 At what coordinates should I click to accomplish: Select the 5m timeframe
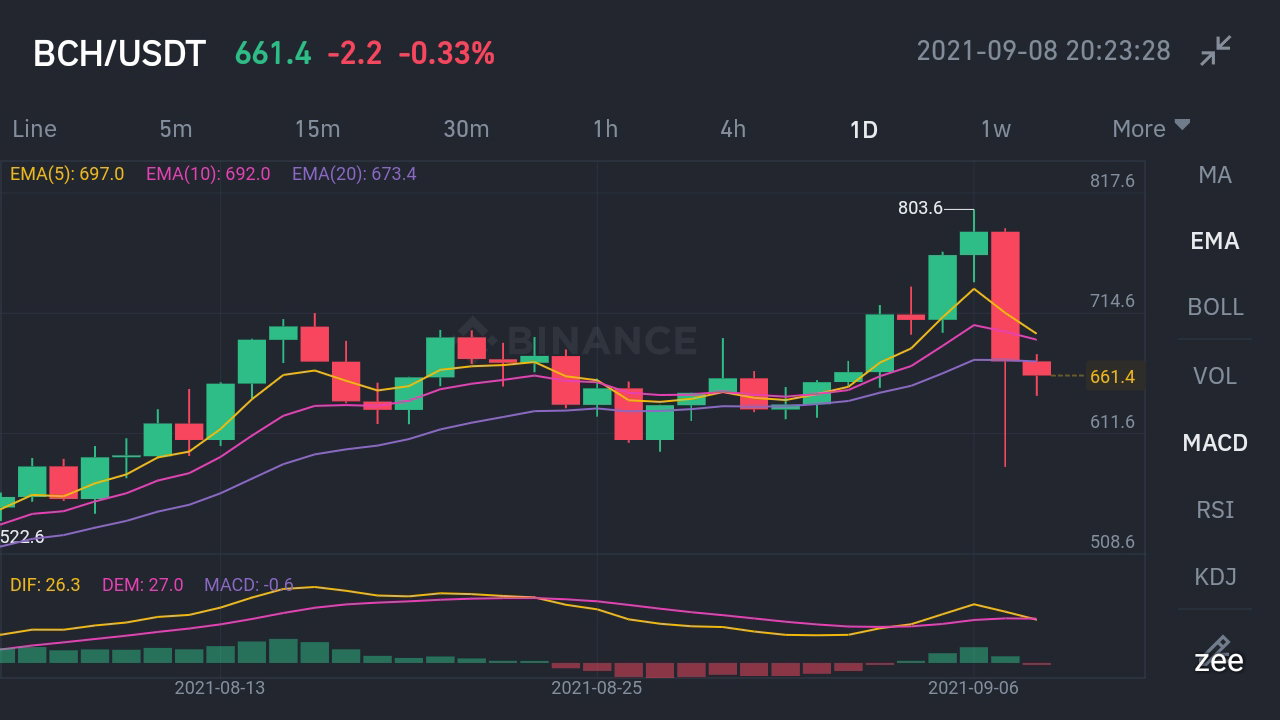[x=175, y=128]
